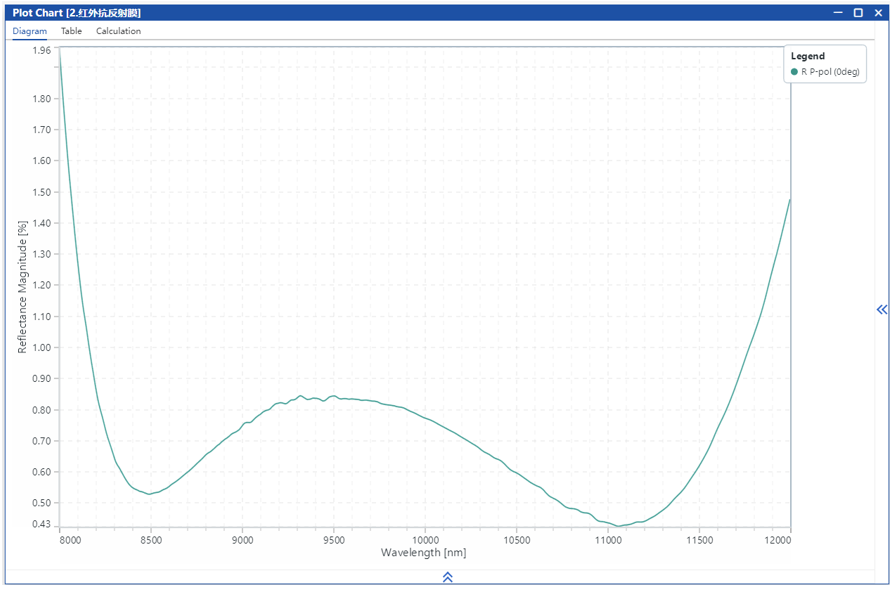Expand the bottom panel with double-up chevron

coord(448,577)
